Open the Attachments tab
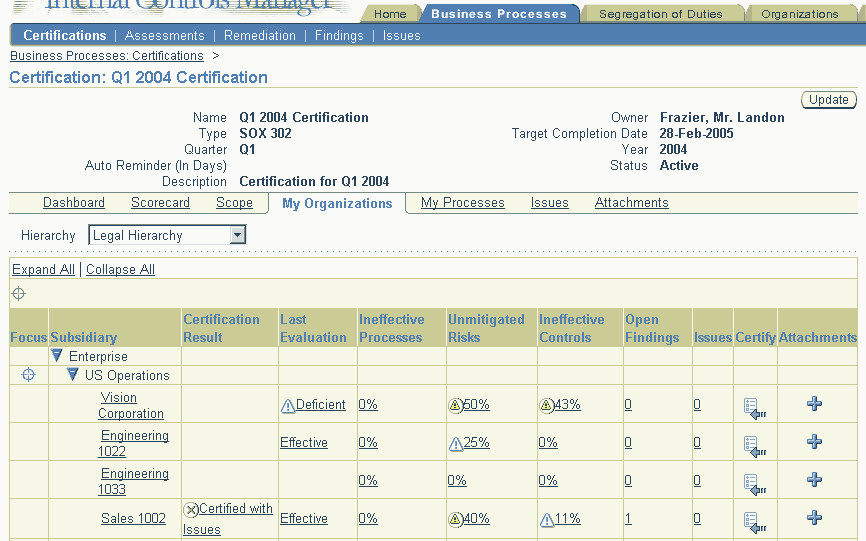Image resolution: width=866 pixels, height=541 pixels. coord(631,203)
